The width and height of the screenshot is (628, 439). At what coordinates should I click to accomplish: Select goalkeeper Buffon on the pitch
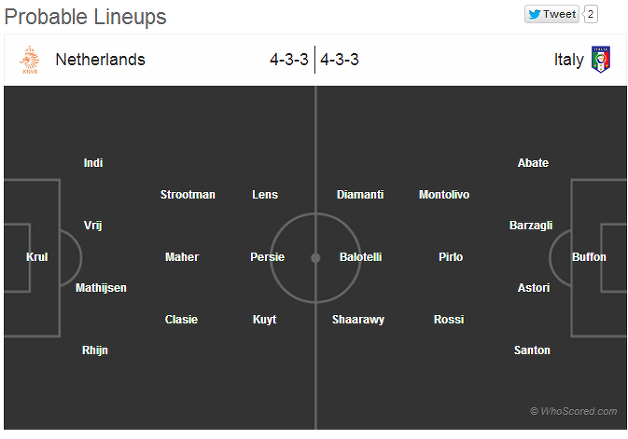589,257
